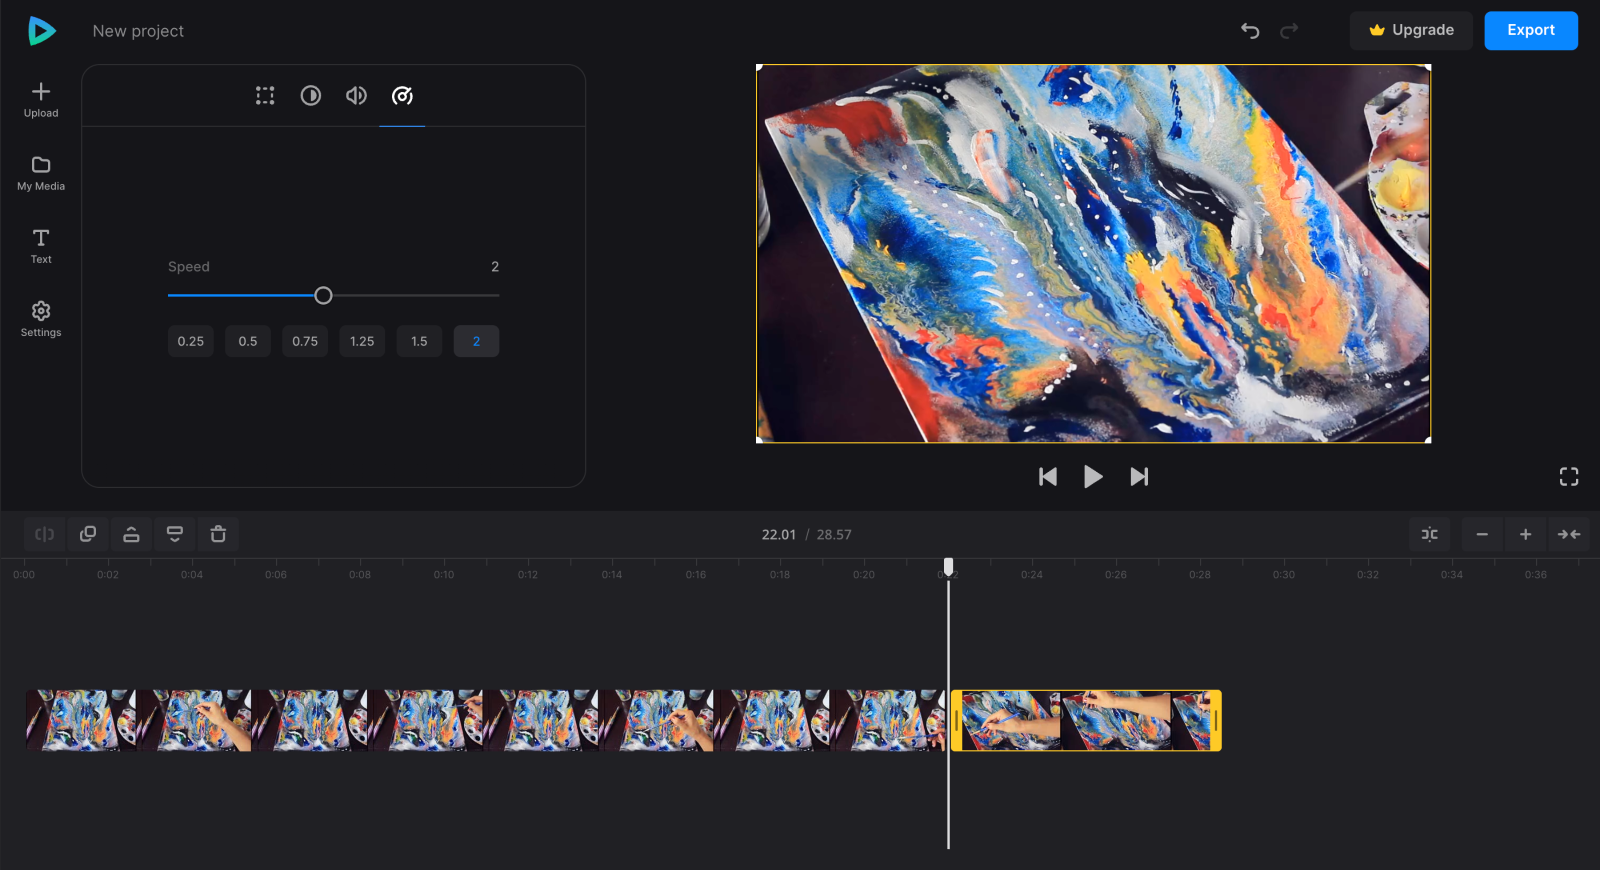Screen dimensions: 1600x870
Task: Click the move layer down icon
Action: (175, 534)
